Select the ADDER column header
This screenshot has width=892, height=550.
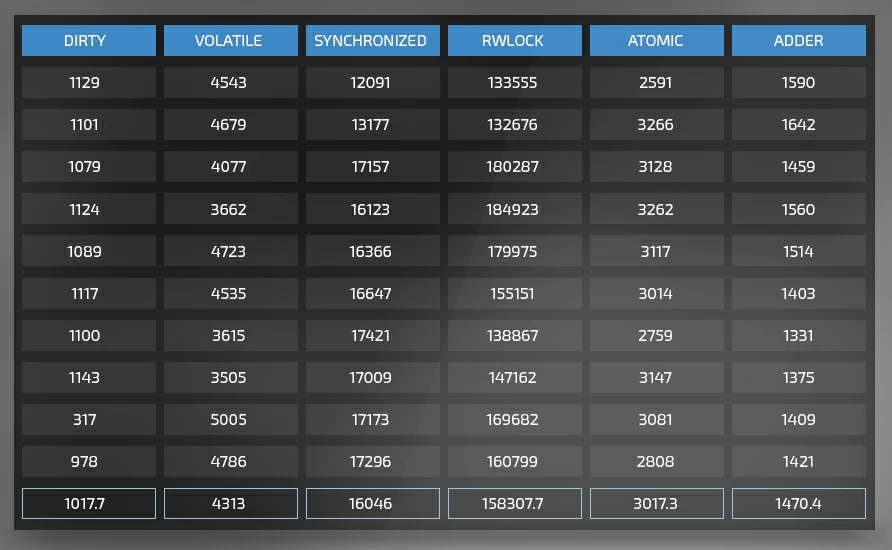[x=799, y=40]
